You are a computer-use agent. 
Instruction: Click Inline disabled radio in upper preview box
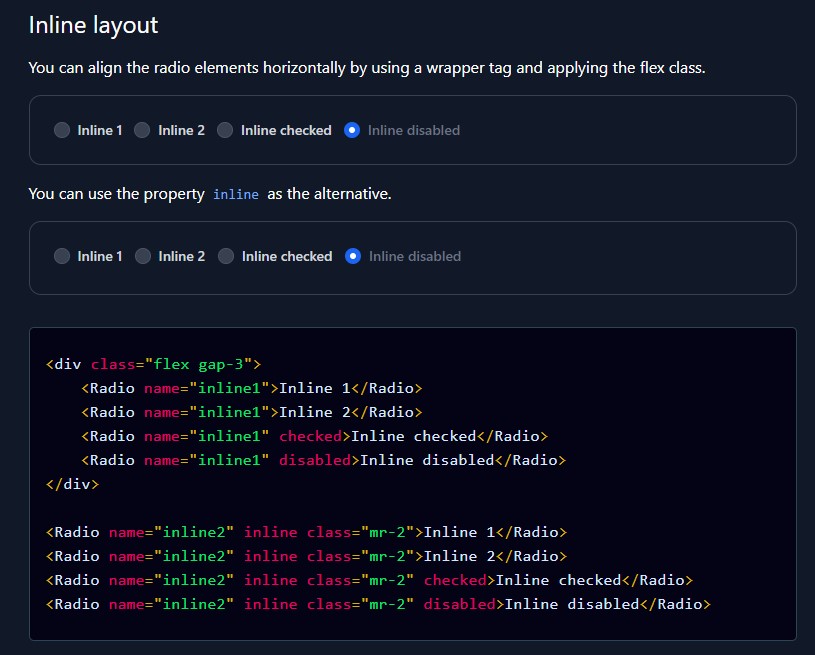click(x=352, y=130)
